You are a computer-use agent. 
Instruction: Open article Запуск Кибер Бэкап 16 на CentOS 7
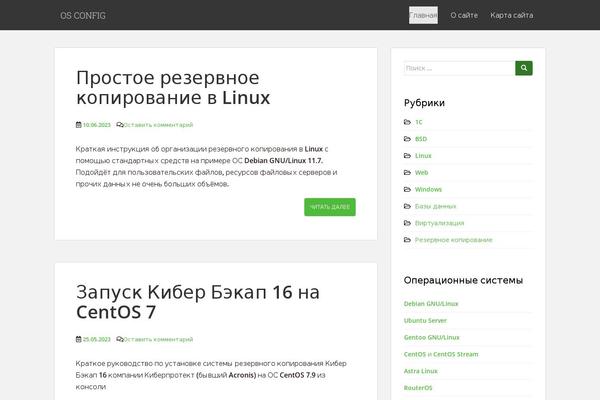click(x=197, y=302)
